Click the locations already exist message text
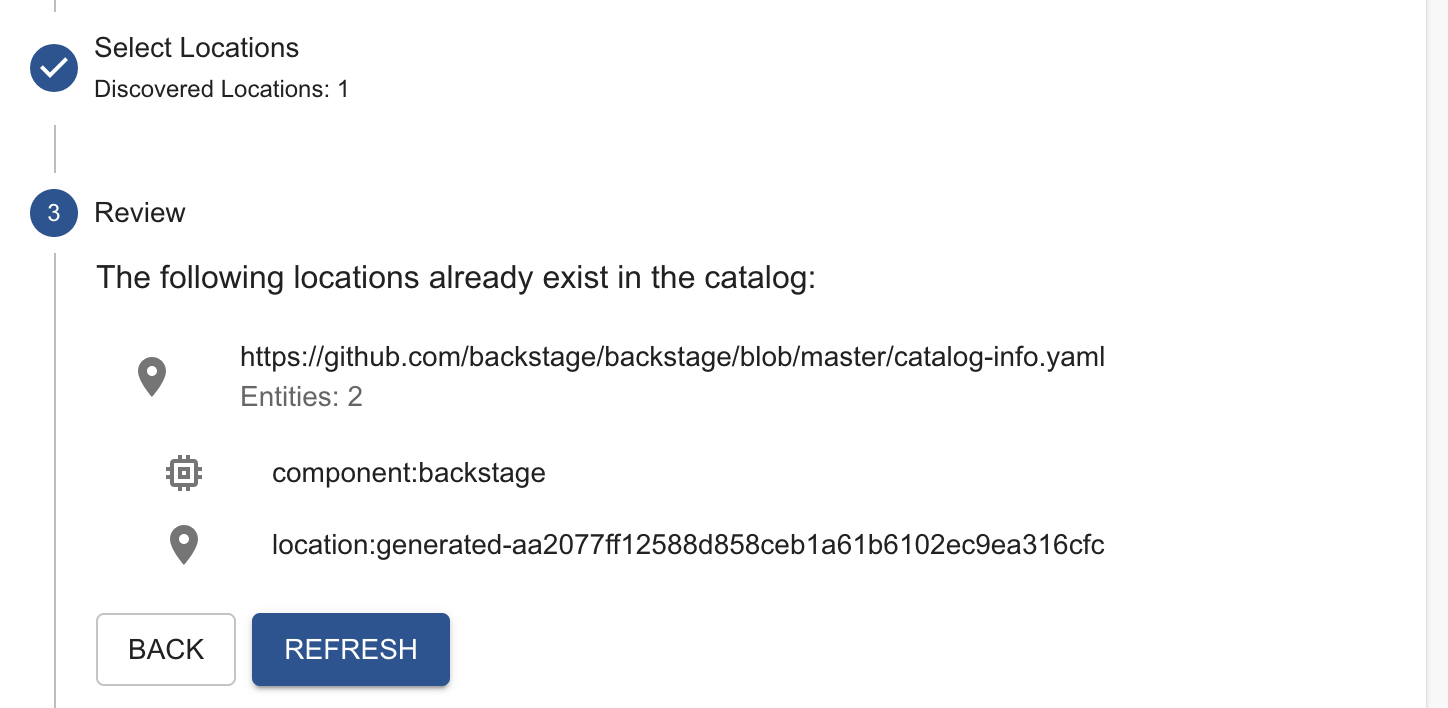1448x708 pixels. pyautogui.click(x=455, y=277)
